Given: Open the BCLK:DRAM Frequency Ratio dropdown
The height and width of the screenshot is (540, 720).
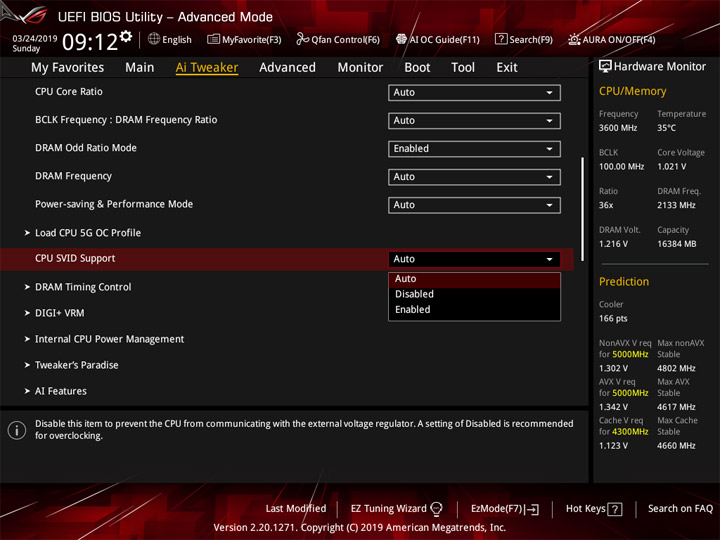Looking at the screenshot, I should pyautogui.click(x=474, y=121).
